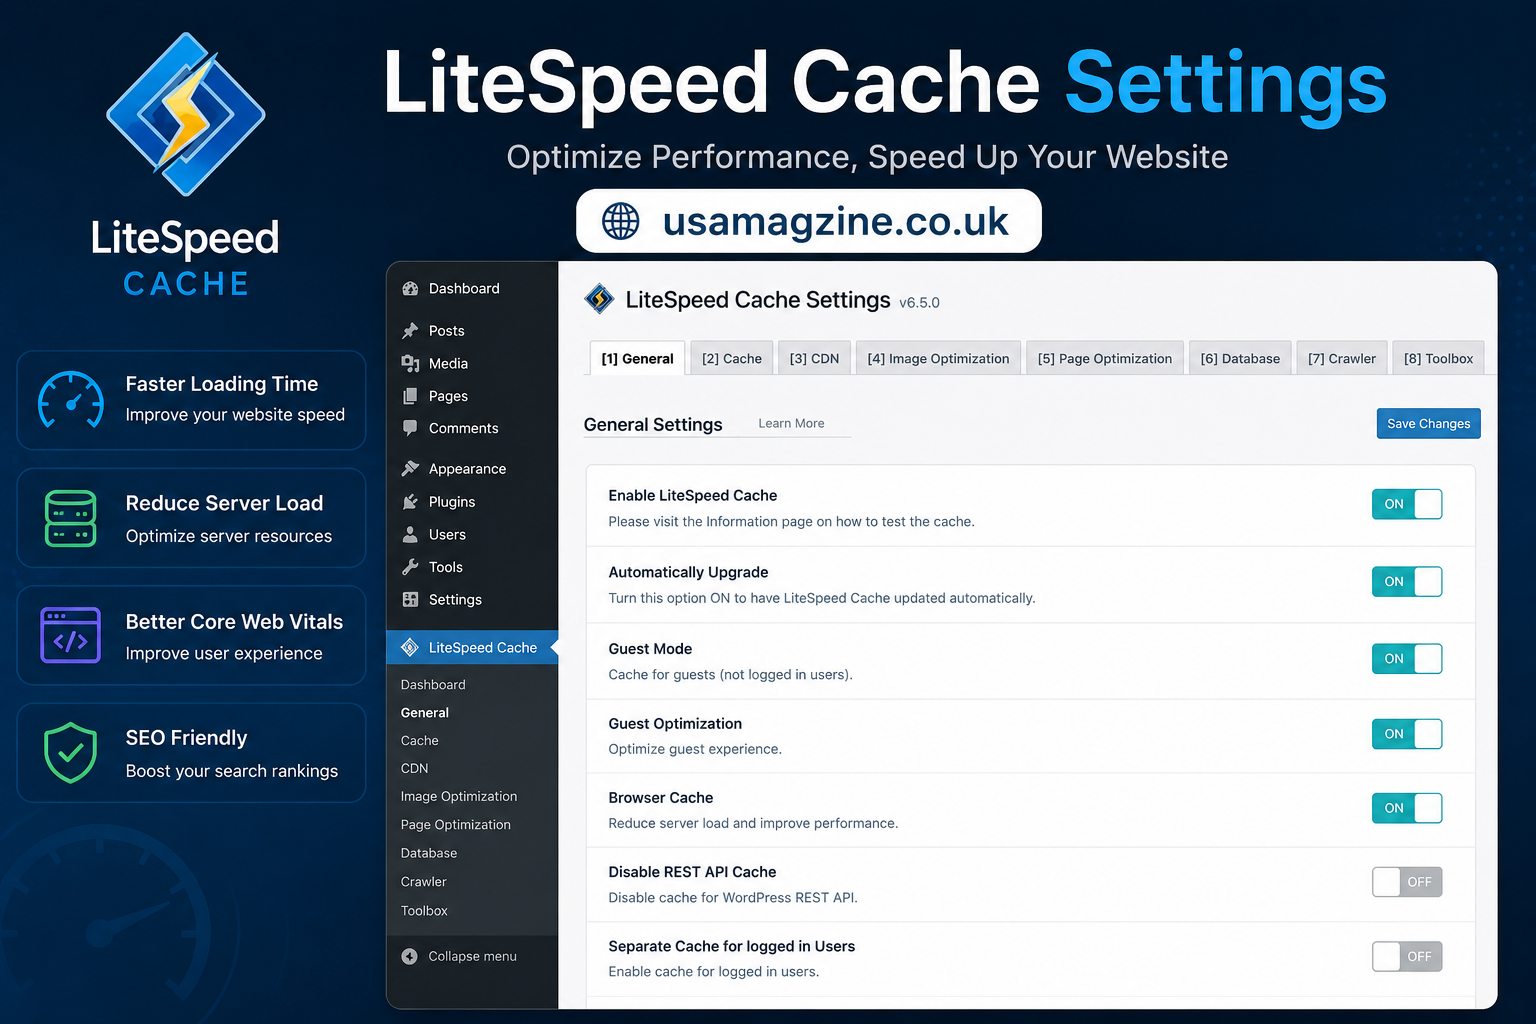Click the Pages icon in sidebar

pos(410,397)
